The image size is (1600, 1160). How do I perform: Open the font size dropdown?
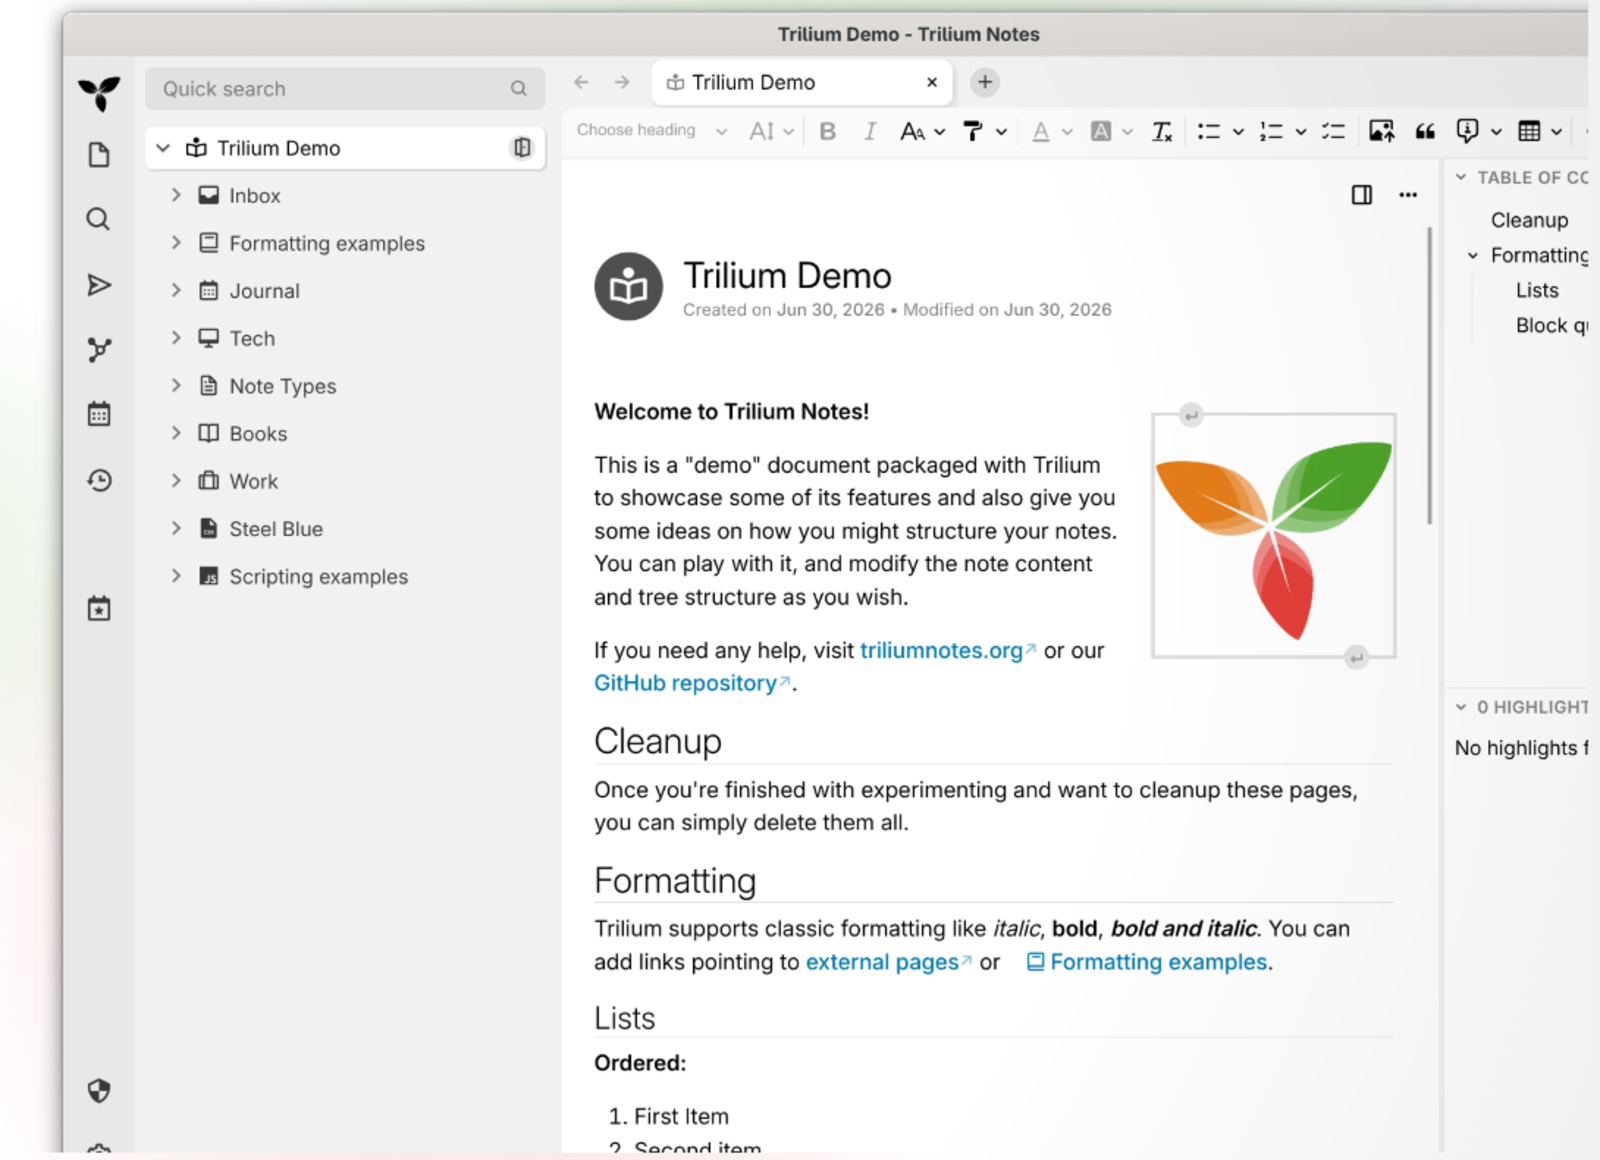pos(771,131)
